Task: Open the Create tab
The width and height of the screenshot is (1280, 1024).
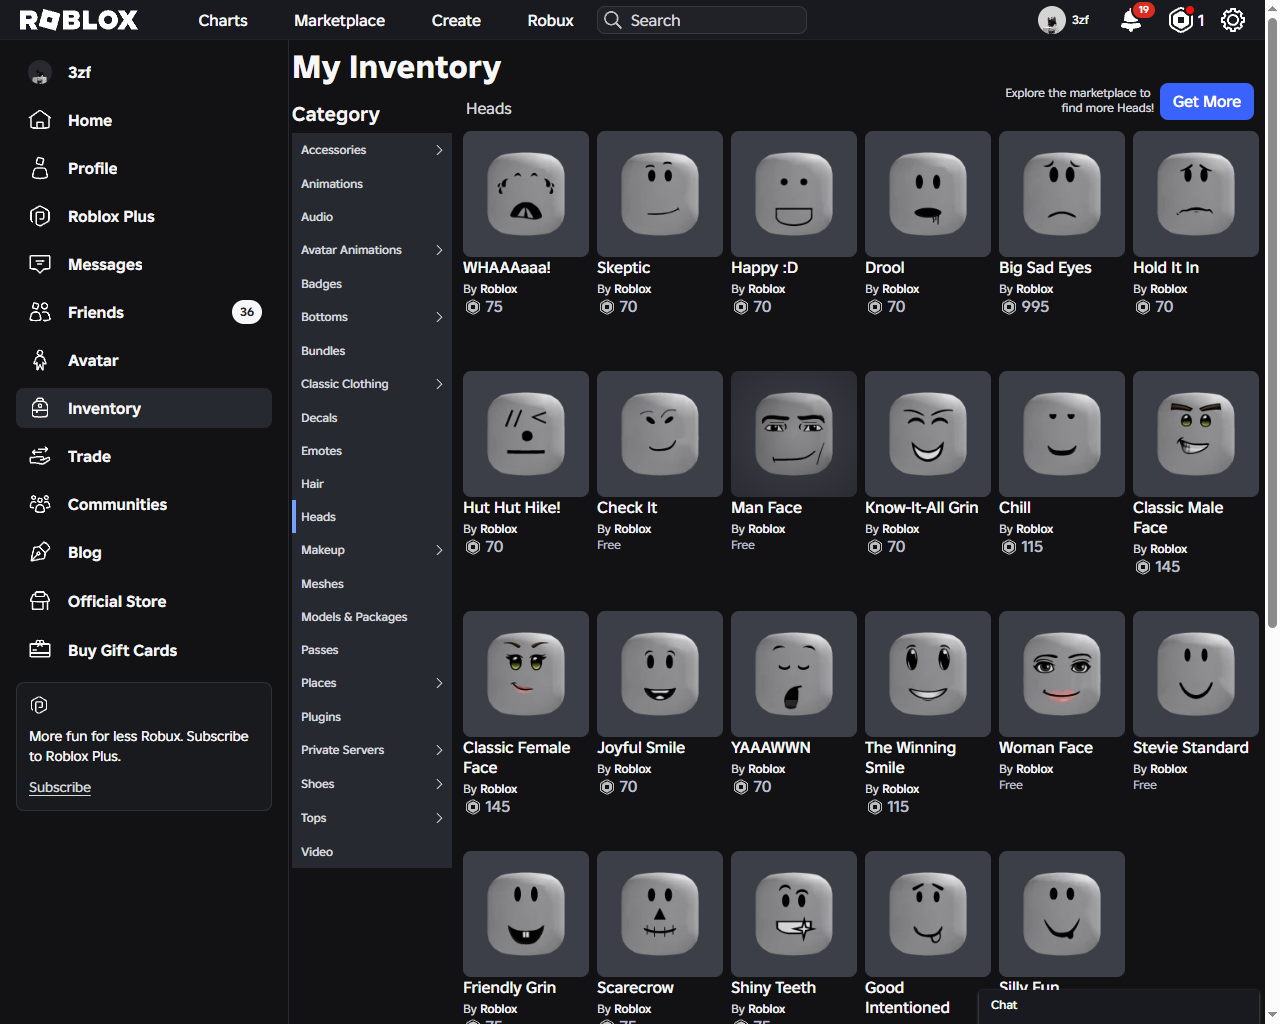Action: click(x=456, y=20)
